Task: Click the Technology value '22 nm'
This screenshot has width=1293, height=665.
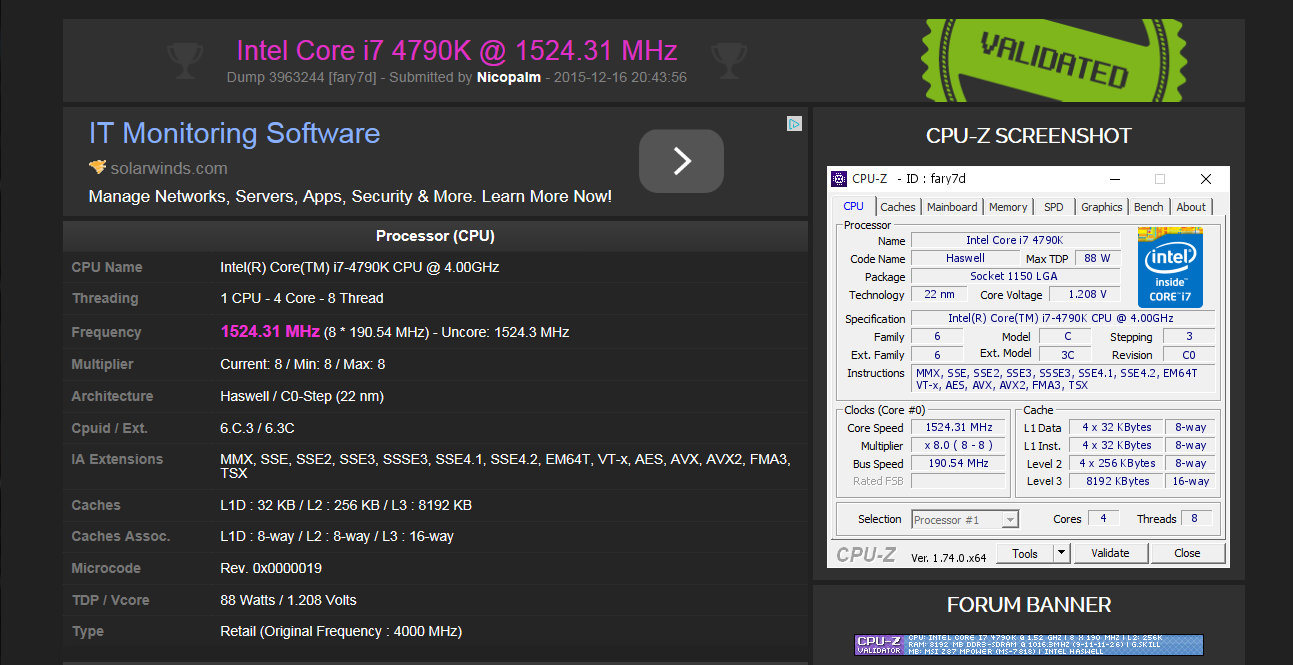Action: (x=938, y=294)
